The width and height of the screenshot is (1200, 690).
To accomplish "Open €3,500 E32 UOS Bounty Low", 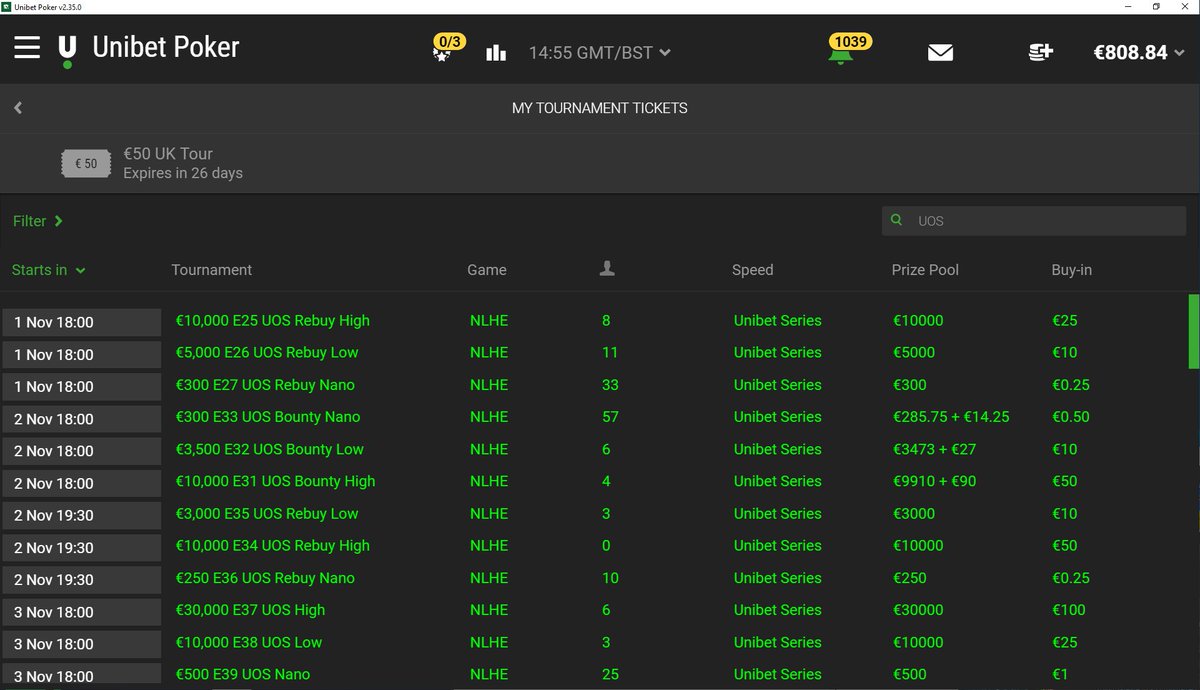I will click(x=270, y=450).
